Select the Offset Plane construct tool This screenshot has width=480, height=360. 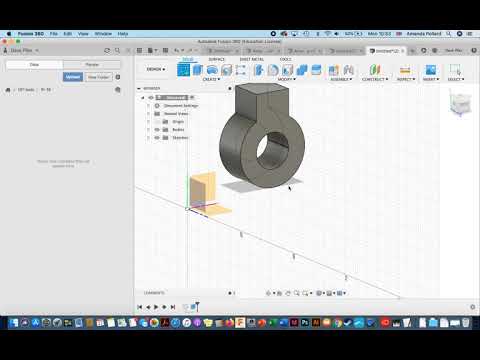[375, 70]
